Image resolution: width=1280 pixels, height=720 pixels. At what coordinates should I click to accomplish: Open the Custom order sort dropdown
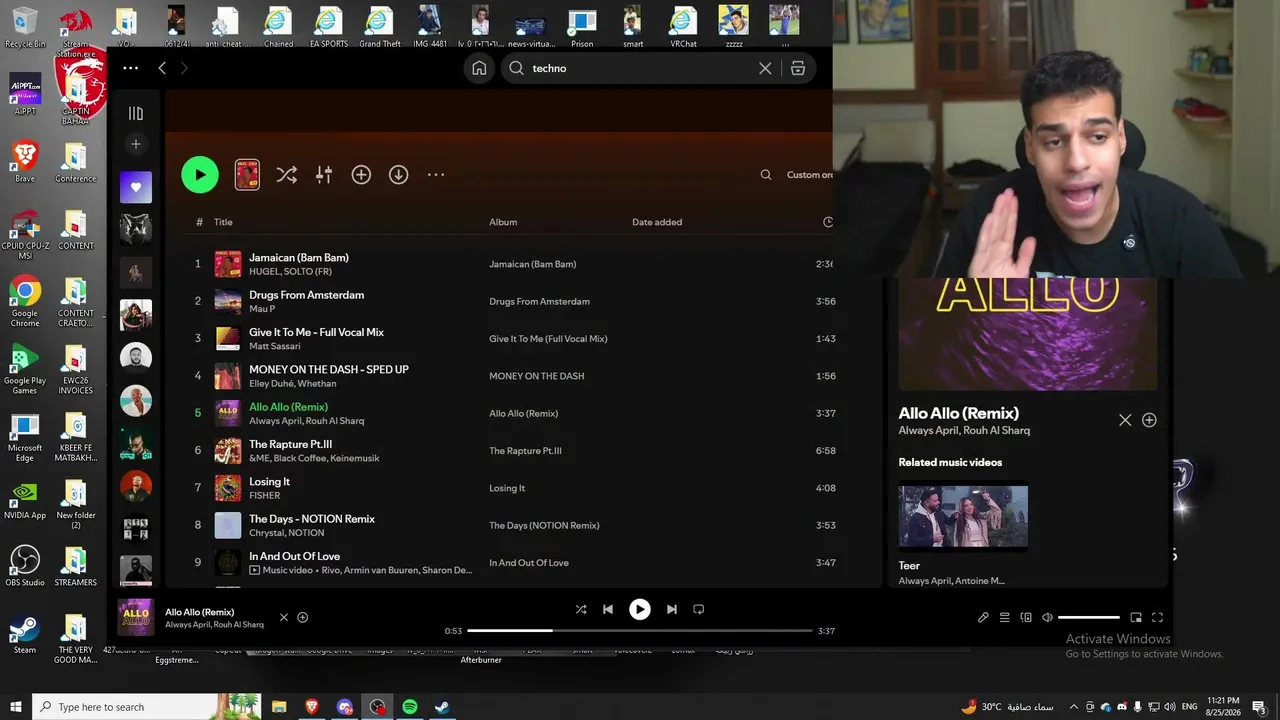[x=809, y=175]
